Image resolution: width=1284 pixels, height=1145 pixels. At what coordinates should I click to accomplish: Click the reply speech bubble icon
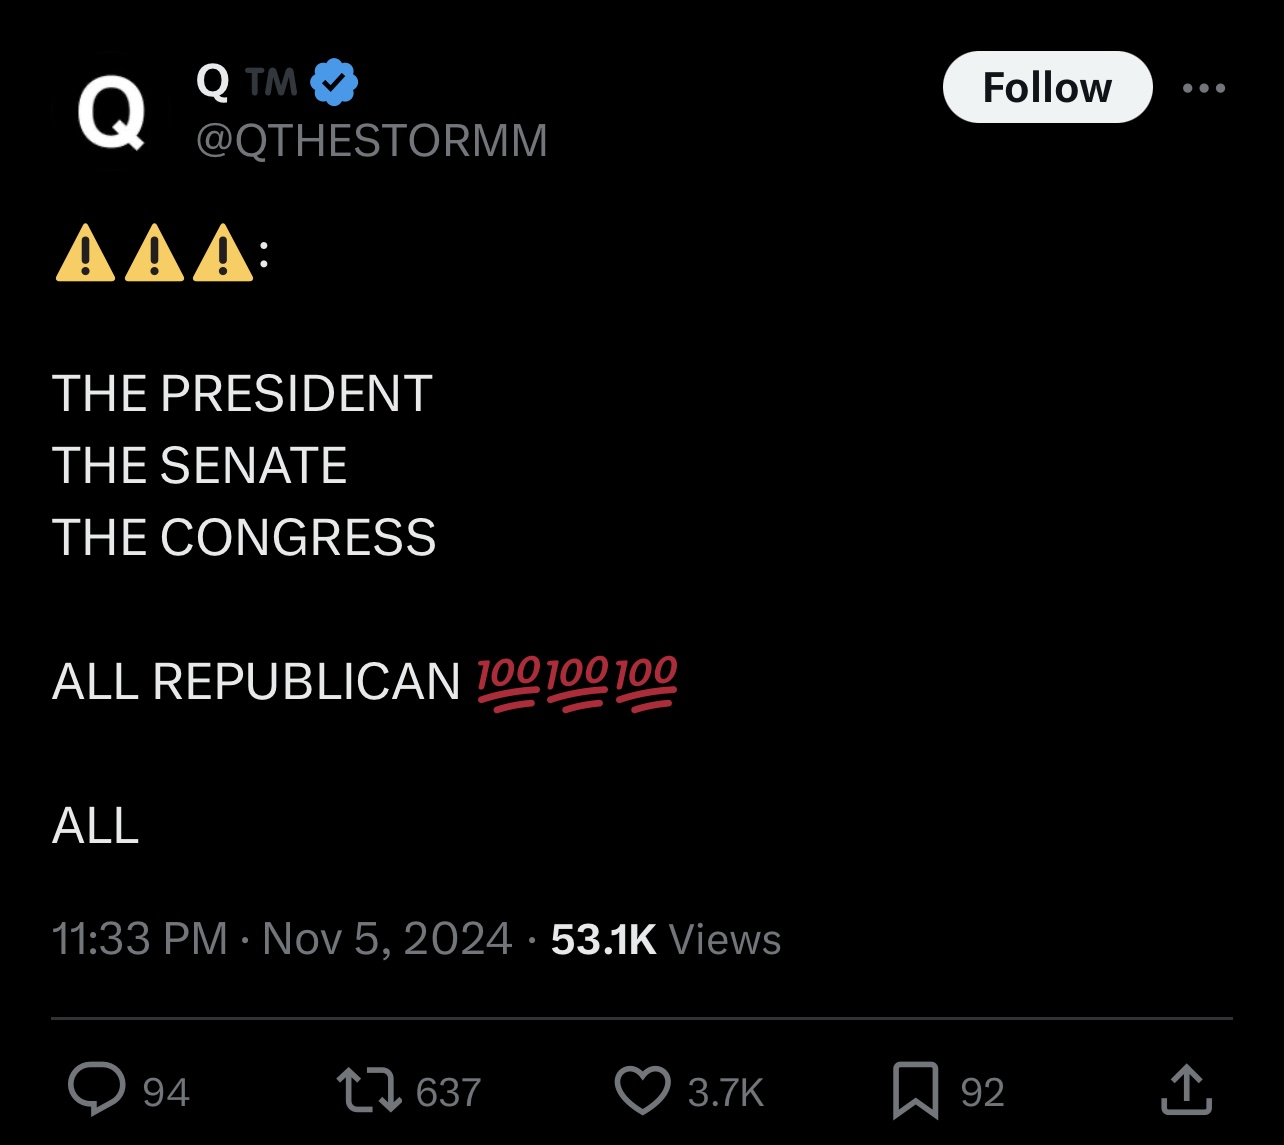(97, 1090)
